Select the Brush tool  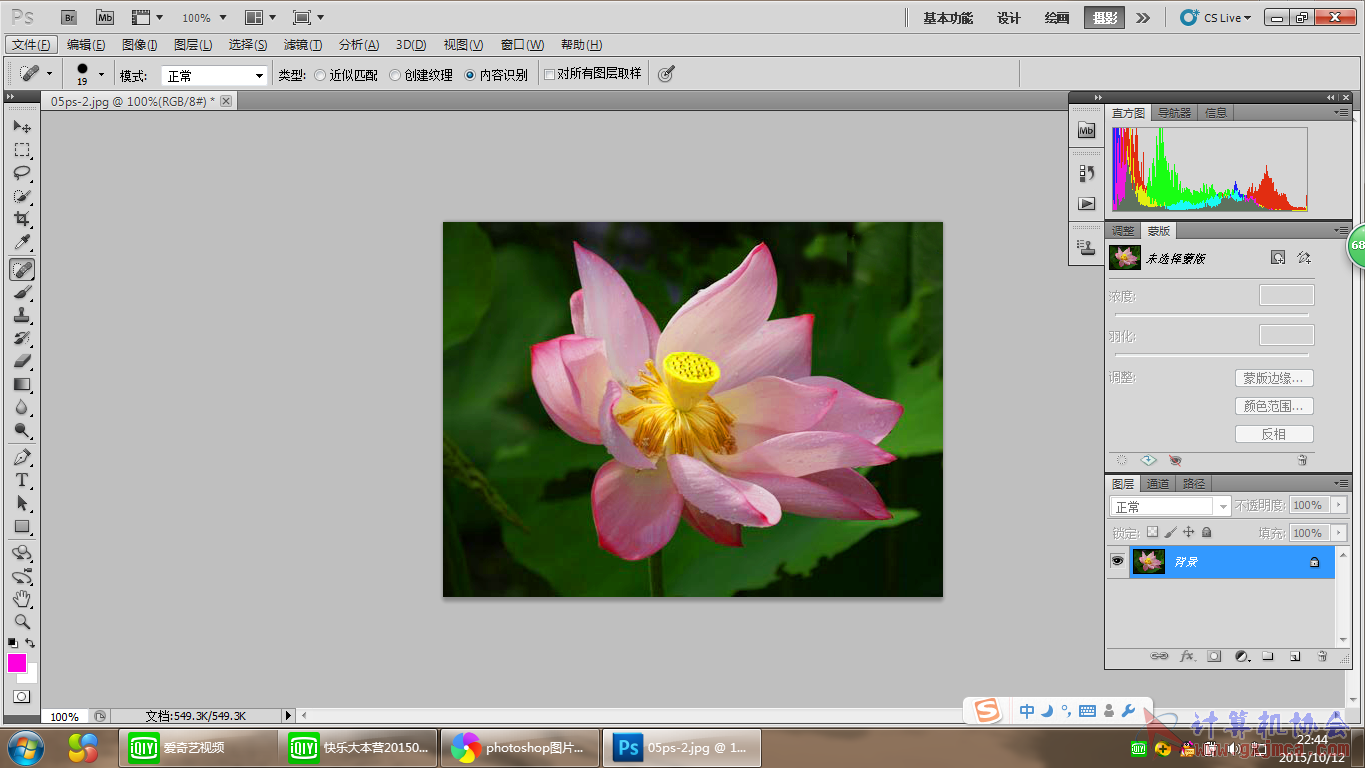tap(22, 292)
